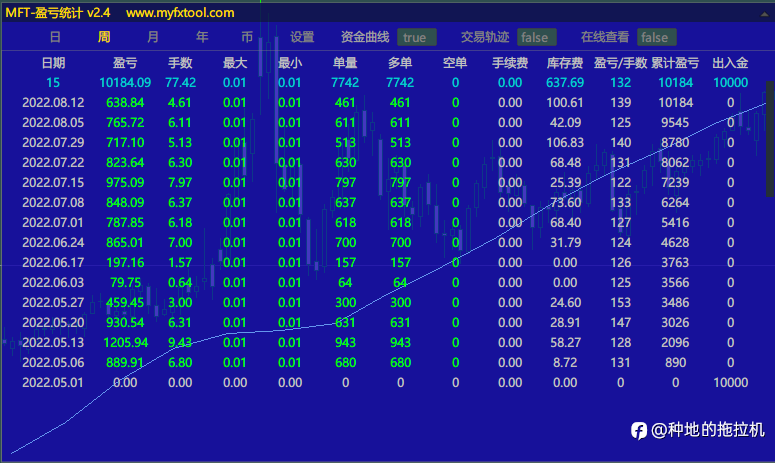
Task: Click cumulative profit 8062
Action: point(675,163)
